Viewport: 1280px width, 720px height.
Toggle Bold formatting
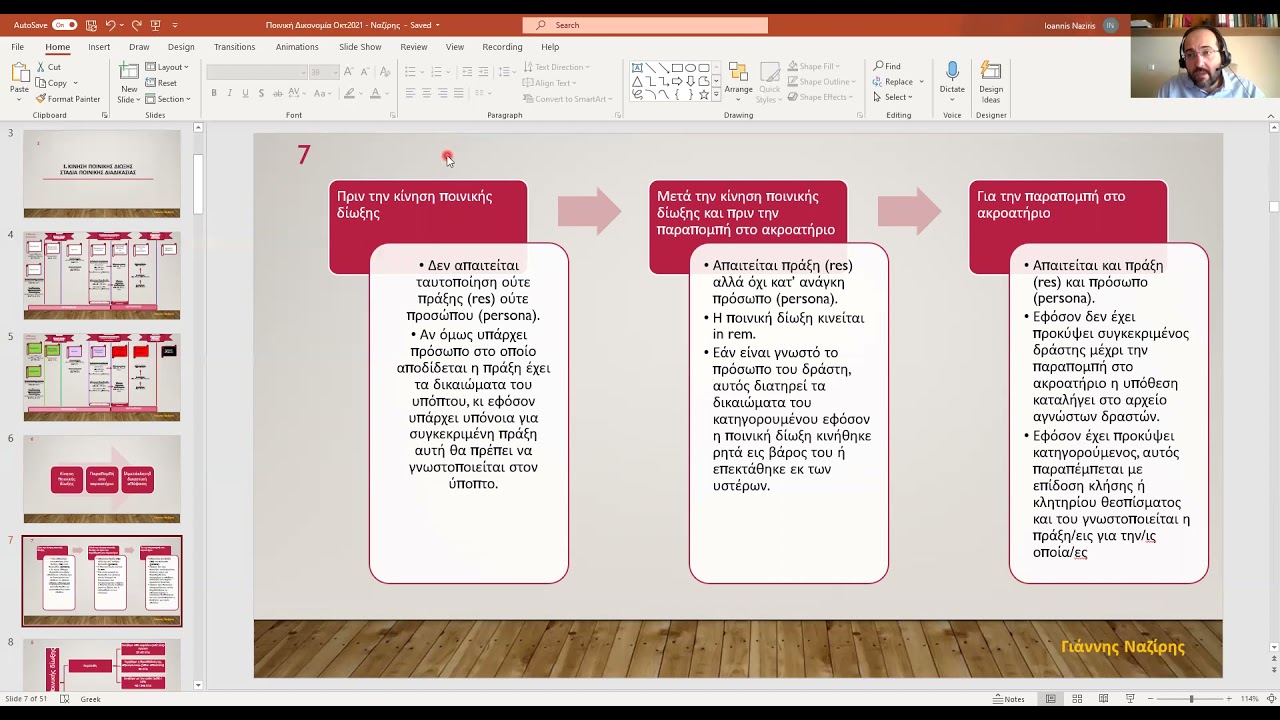click(x=213, y=93)
